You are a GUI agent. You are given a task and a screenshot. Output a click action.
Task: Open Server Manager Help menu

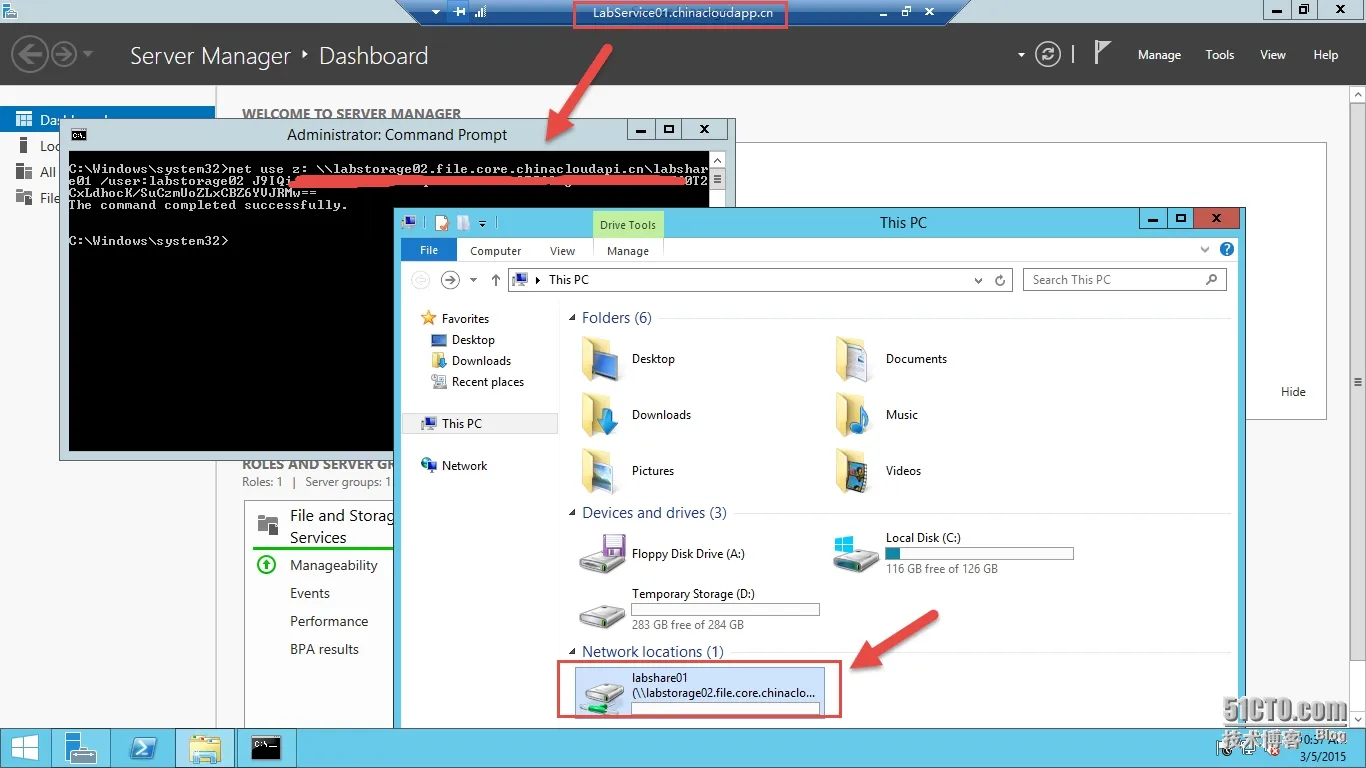pos(1326,55)
